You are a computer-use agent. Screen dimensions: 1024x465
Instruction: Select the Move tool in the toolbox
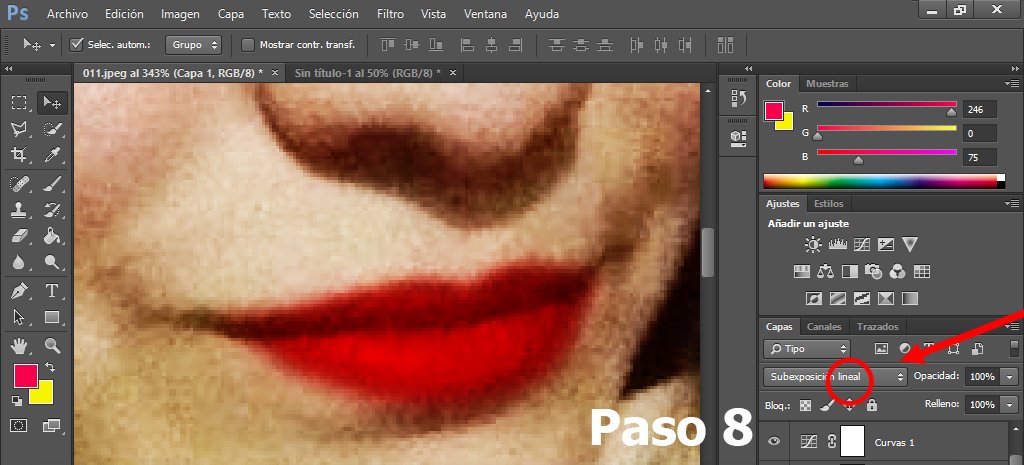pos(52,103)
